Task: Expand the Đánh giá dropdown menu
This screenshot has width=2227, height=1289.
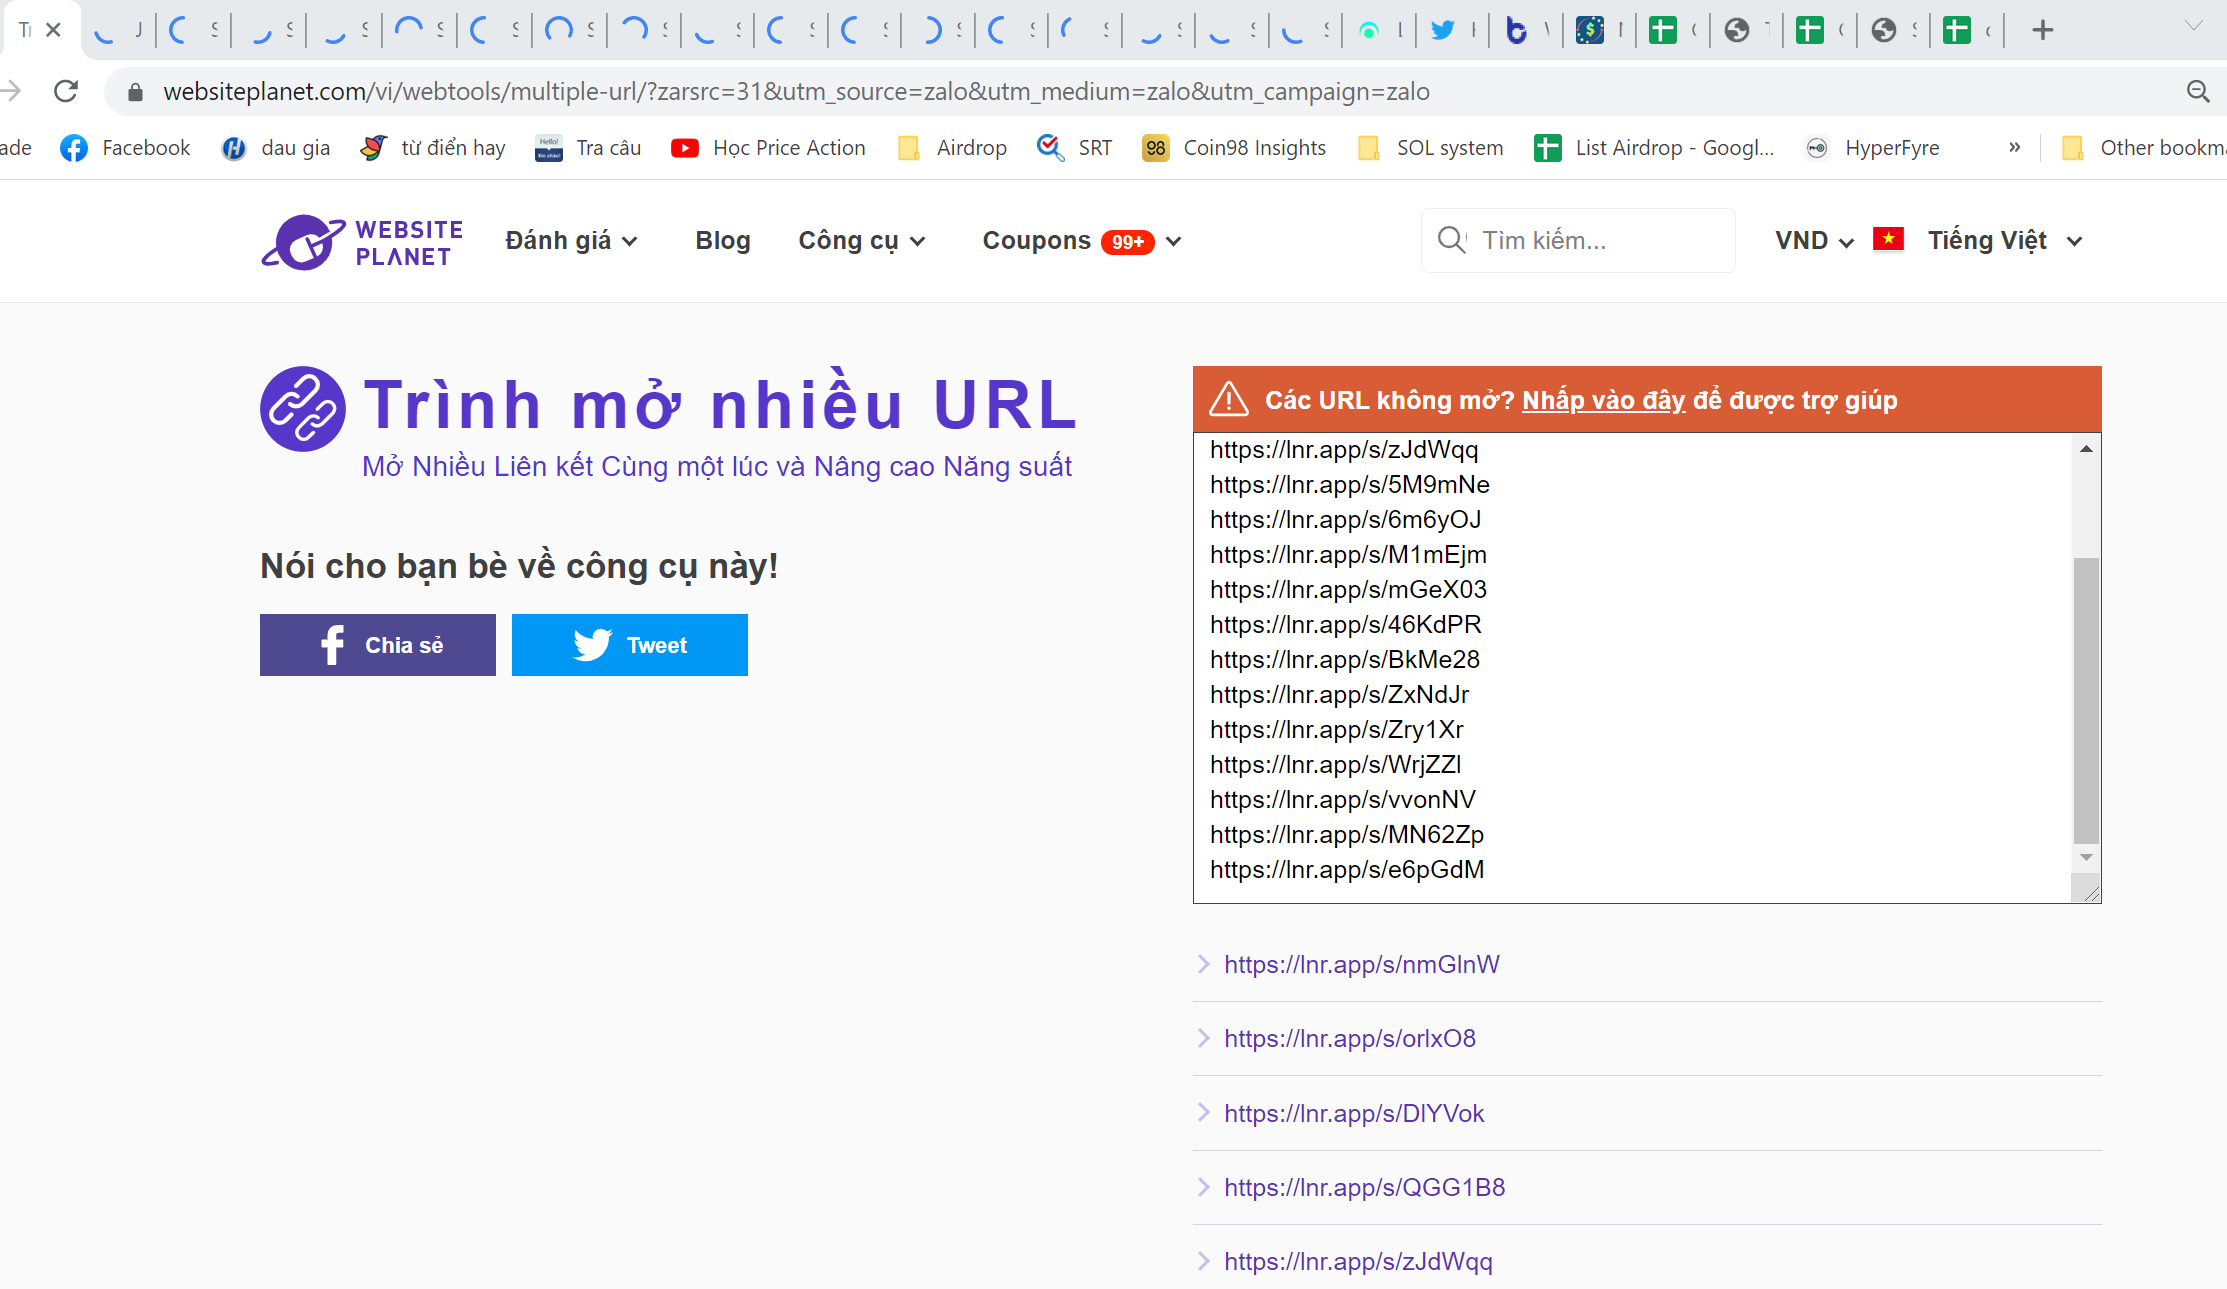Action: pyautogui.click(x=571, y=241)
